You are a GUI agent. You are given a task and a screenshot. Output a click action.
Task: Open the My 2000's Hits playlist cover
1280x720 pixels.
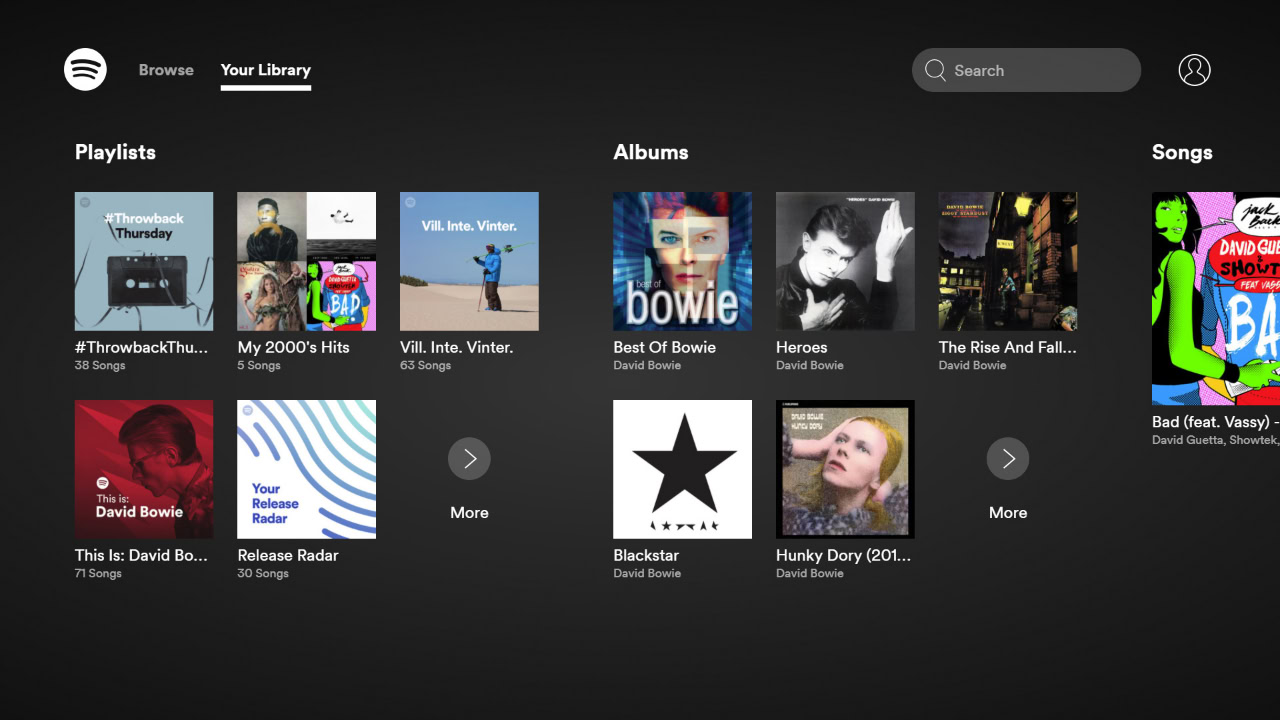click(x=307, y=261)
